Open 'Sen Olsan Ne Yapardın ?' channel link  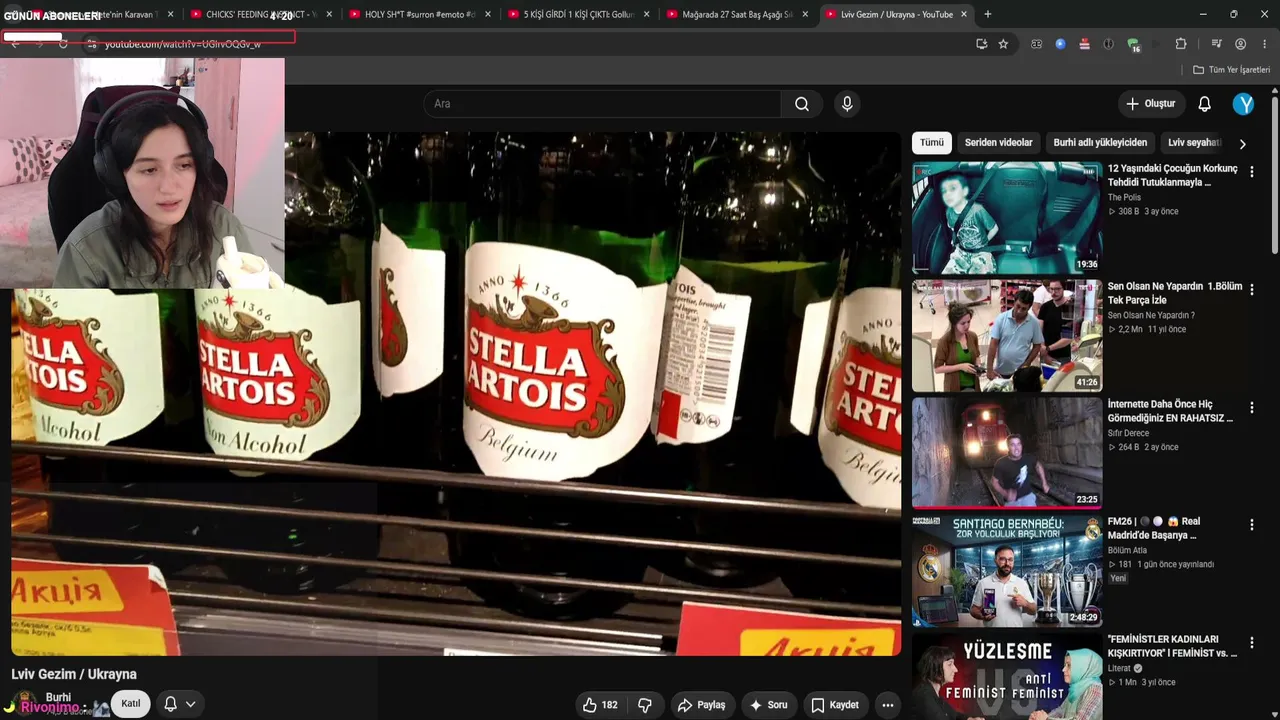coord(1151,316)
